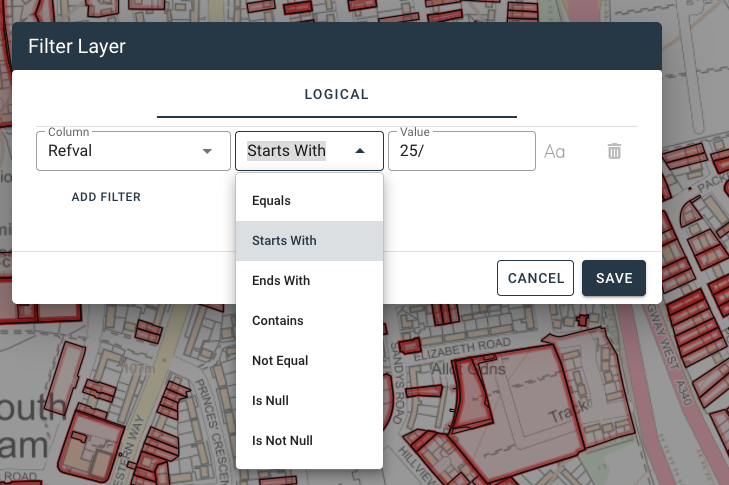
Task: Delete the filter row with trash icon
Action: click(614, 152)
